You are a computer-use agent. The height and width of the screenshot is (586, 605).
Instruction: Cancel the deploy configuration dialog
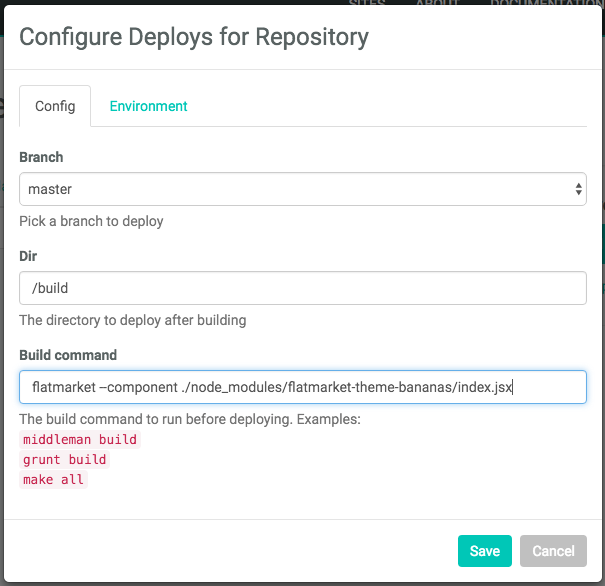coord(553,551)
